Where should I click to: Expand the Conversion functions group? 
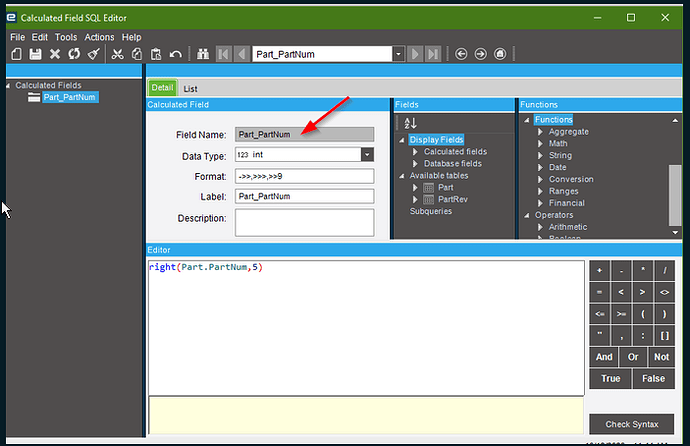click(x=540, y=179)
